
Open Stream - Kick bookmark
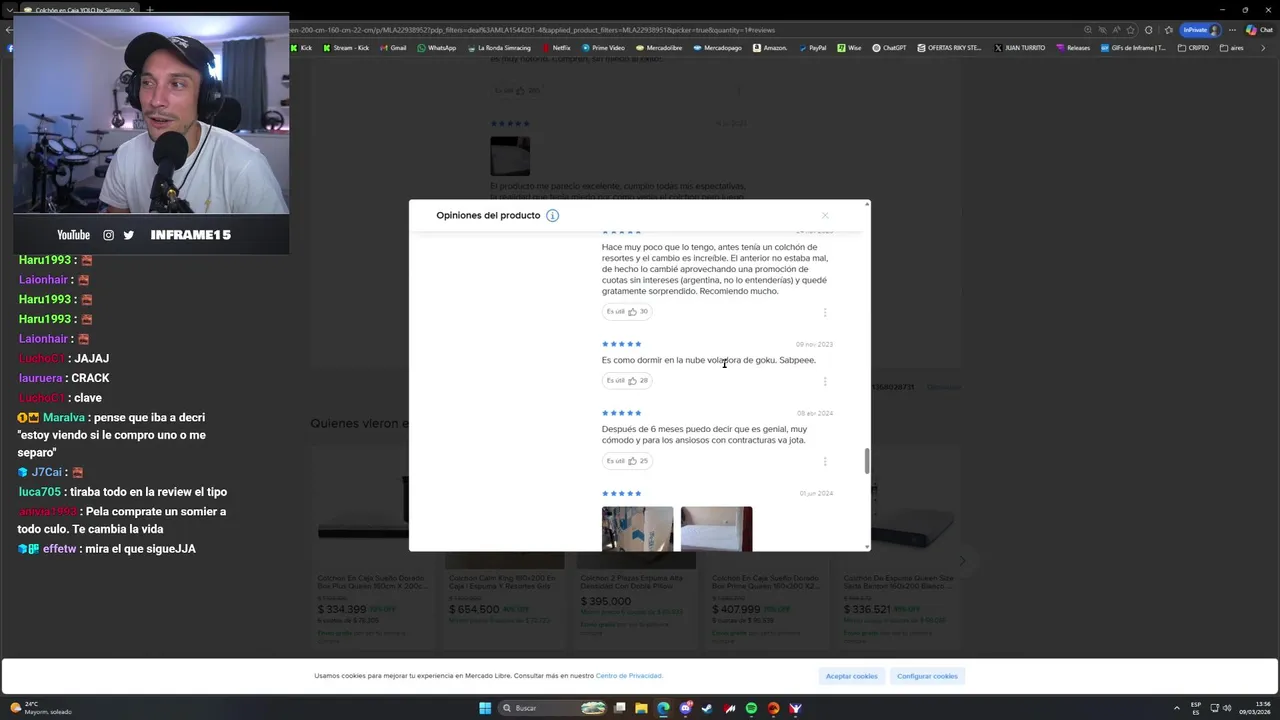point(345,47)
